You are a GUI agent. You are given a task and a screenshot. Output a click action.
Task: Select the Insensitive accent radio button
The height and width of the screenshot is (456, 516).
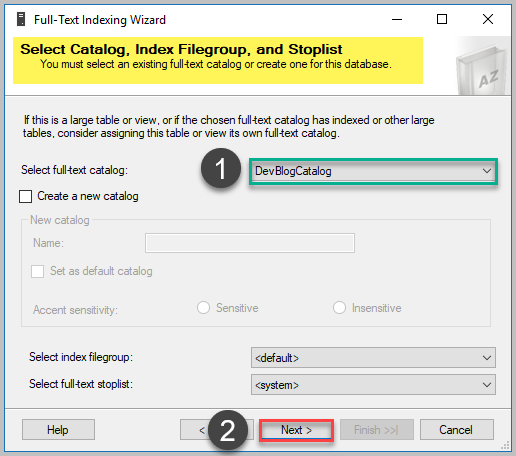coord(339,308)
